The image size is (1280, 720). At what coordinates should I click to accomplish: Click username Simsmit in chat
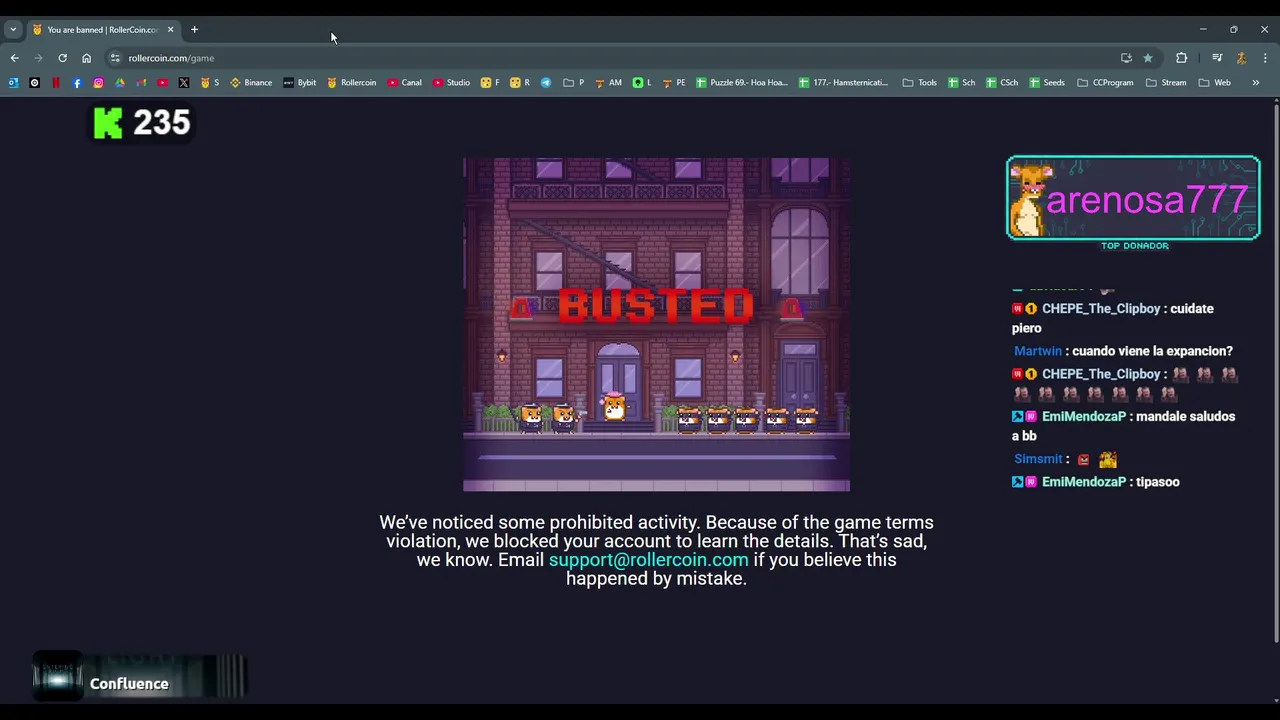click(x=1038, y=459)
